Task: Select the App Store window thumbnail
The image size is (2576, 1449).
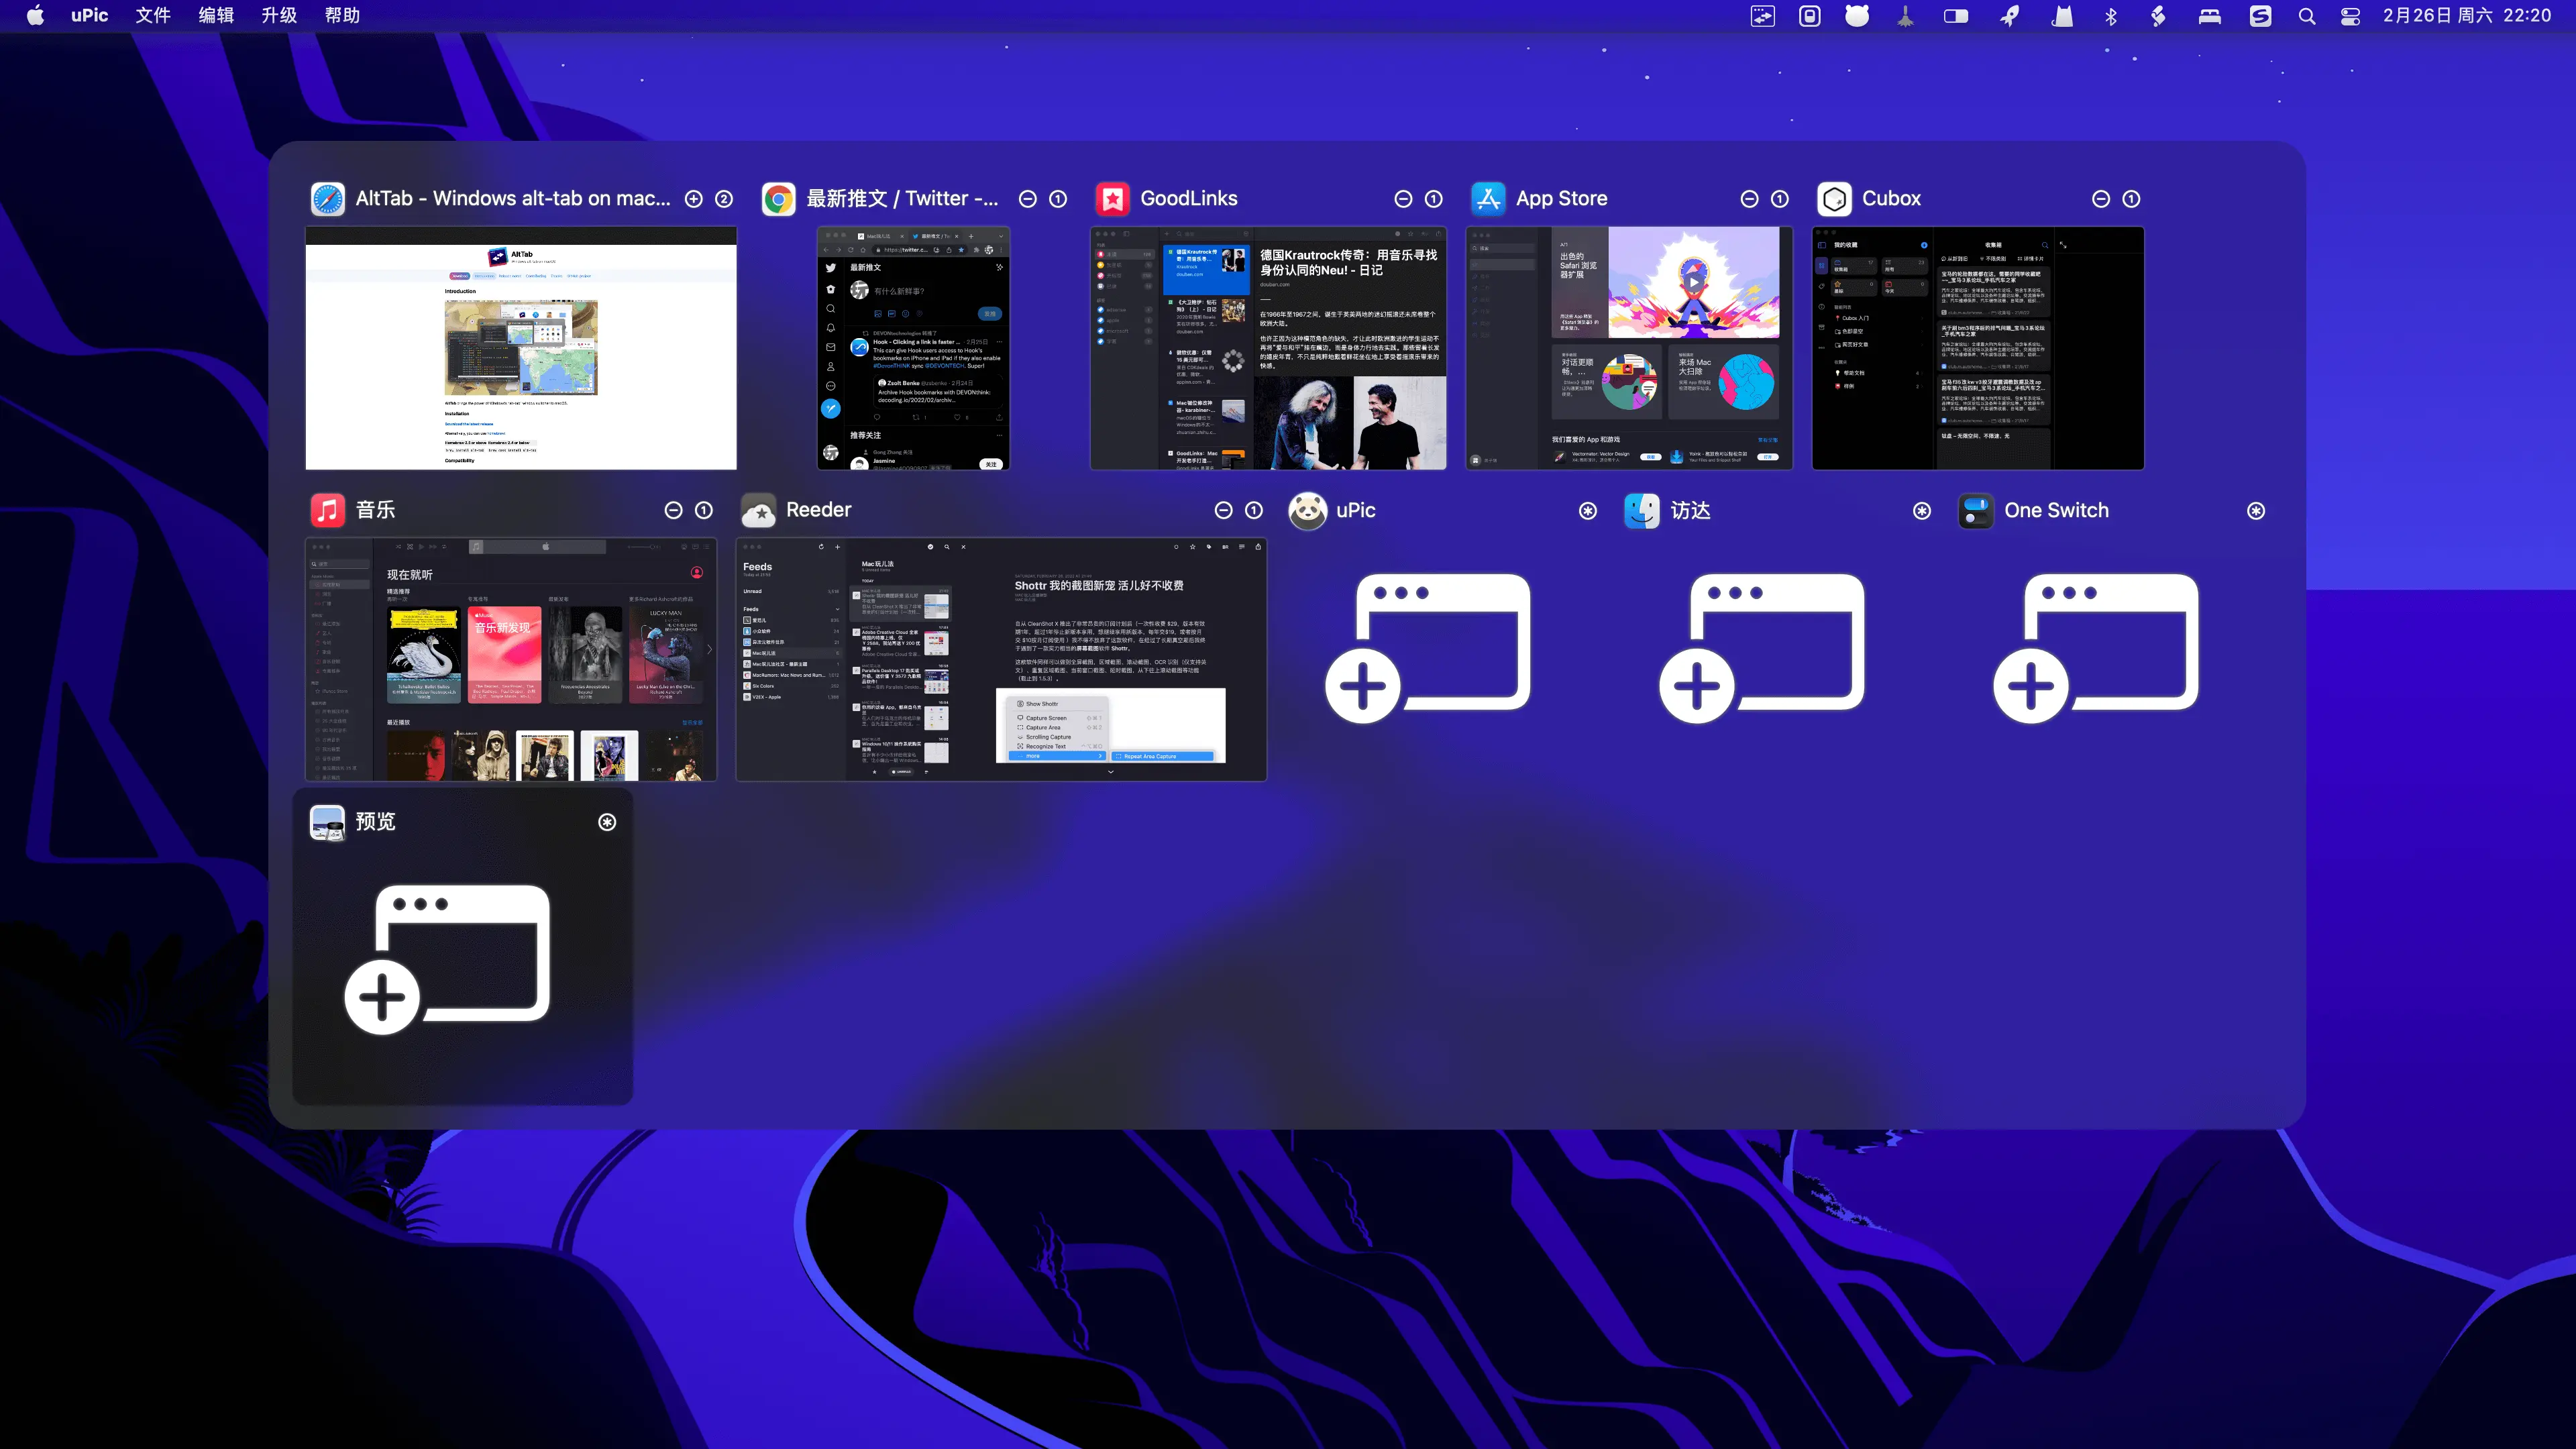Action: (1629, 348)
